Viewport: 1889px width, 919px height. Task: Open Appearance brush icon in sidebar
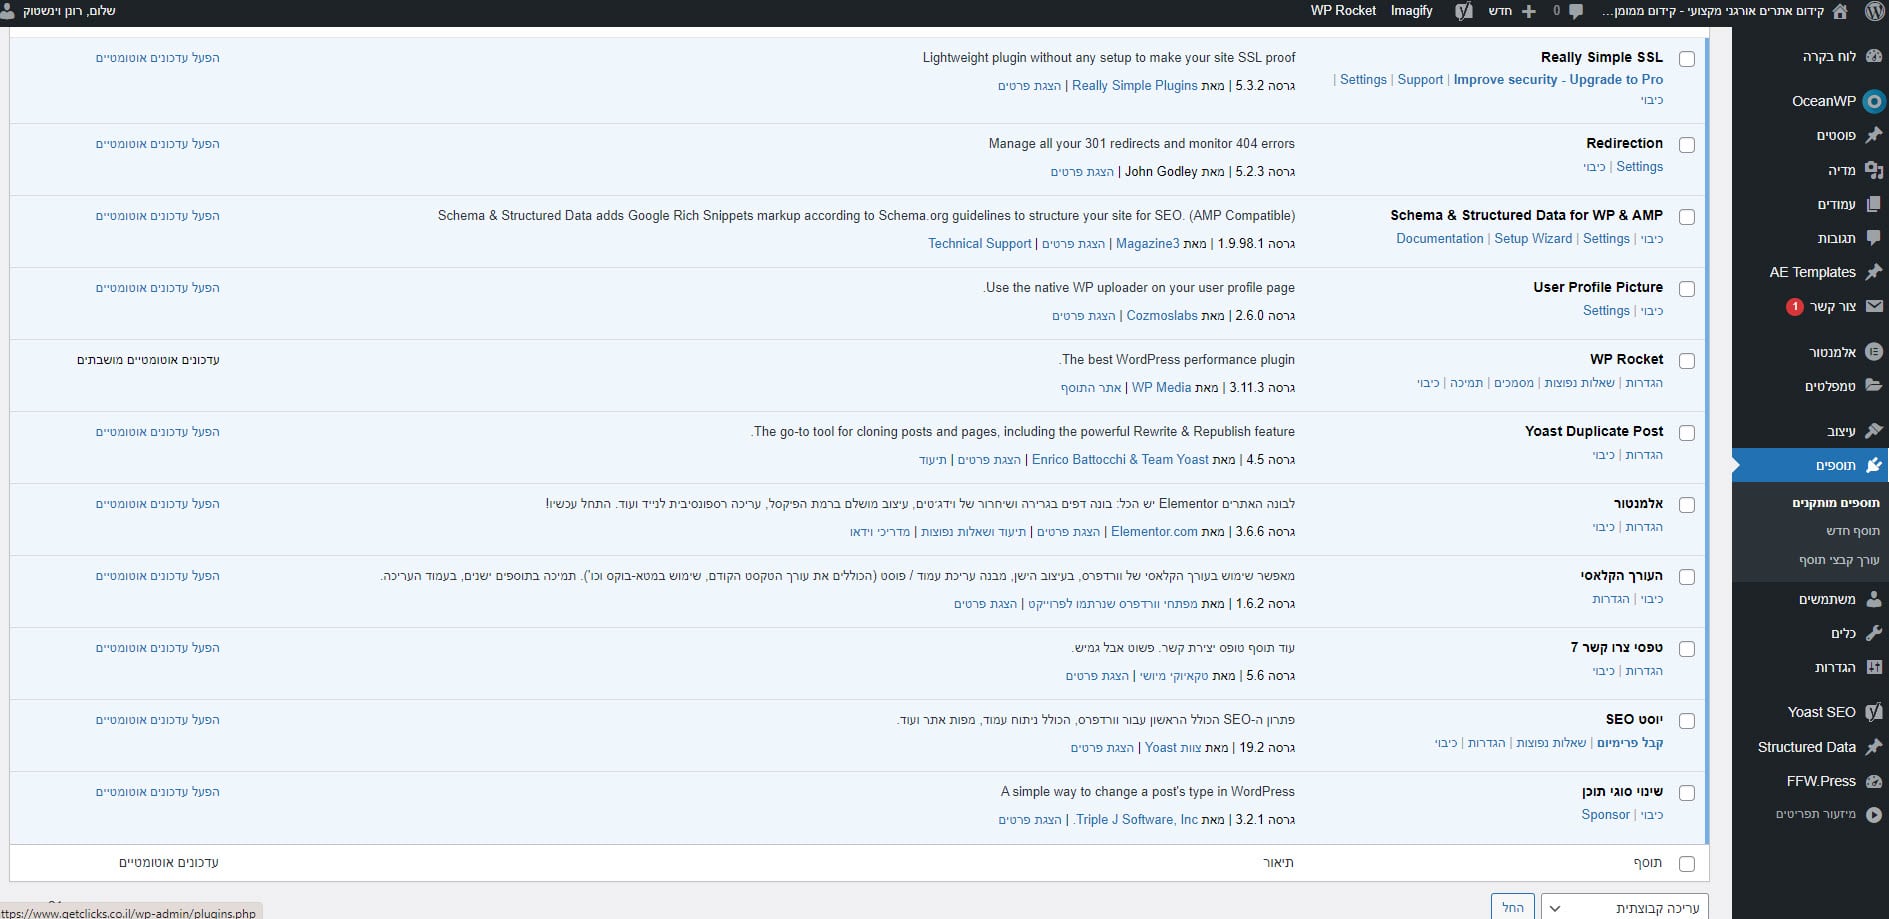[x=1874, y=431]
